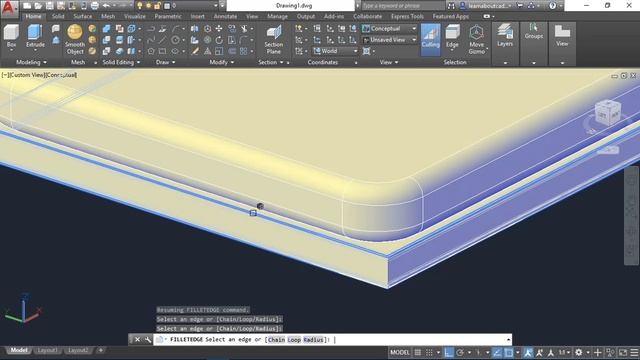Cancel command with the X on command line

138,340
